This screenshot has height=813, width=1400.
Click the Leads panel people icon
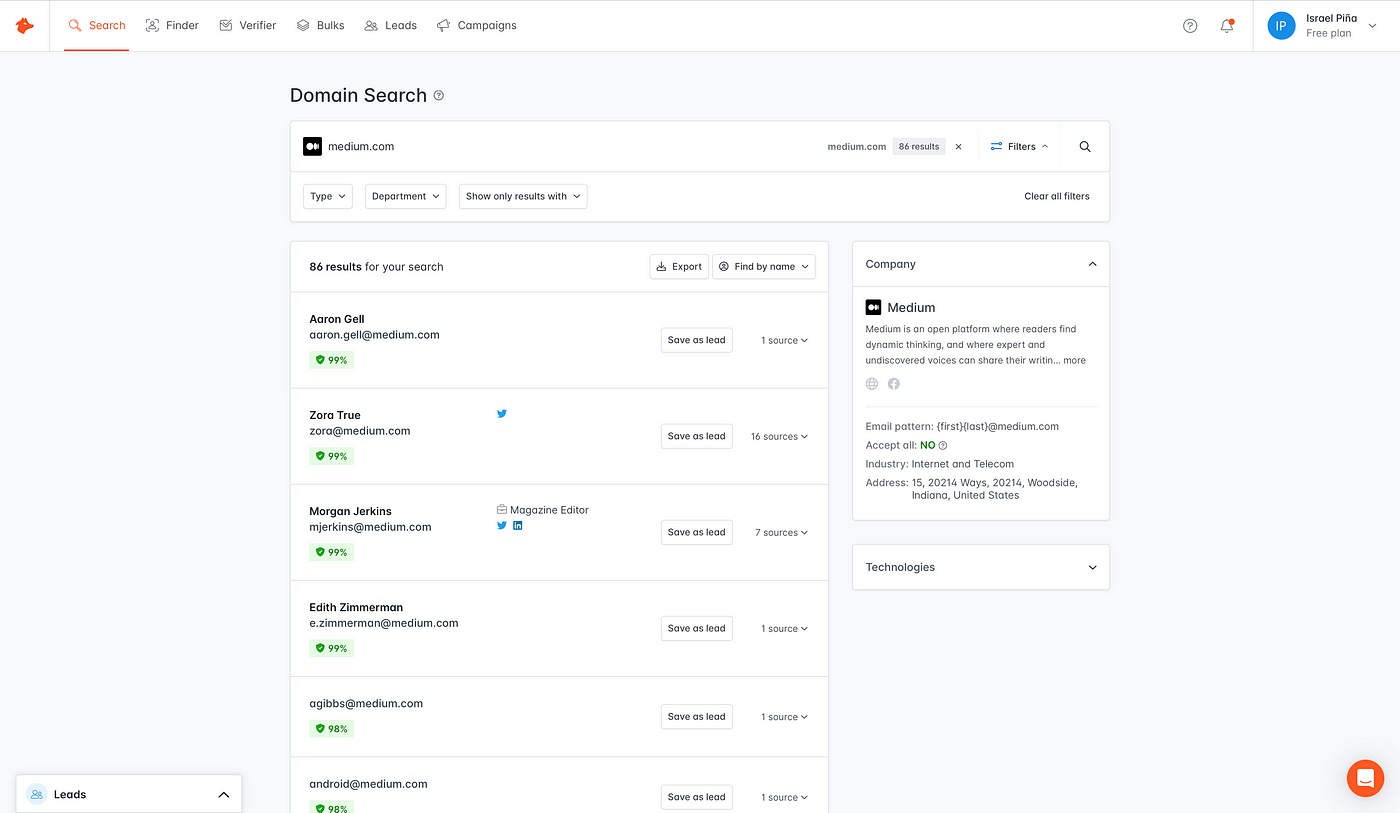37,794
